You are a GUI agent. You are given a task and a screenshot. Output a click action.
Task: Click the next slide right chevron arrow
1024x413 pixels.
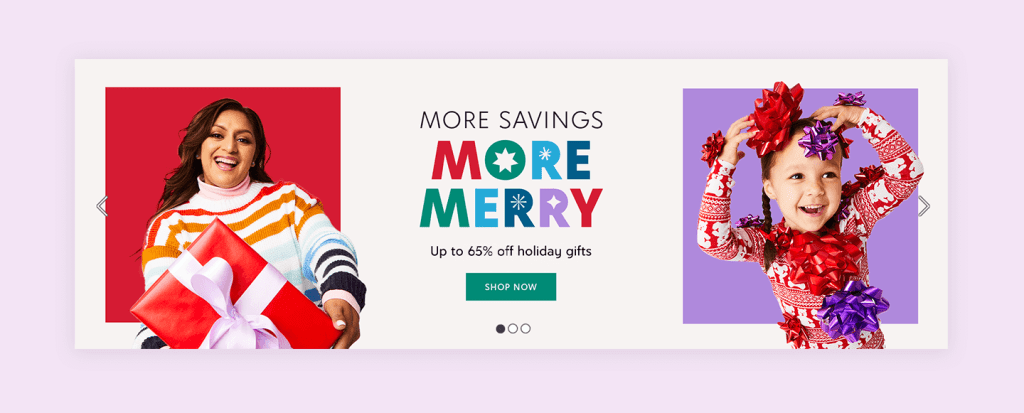[x=923, y=206]
